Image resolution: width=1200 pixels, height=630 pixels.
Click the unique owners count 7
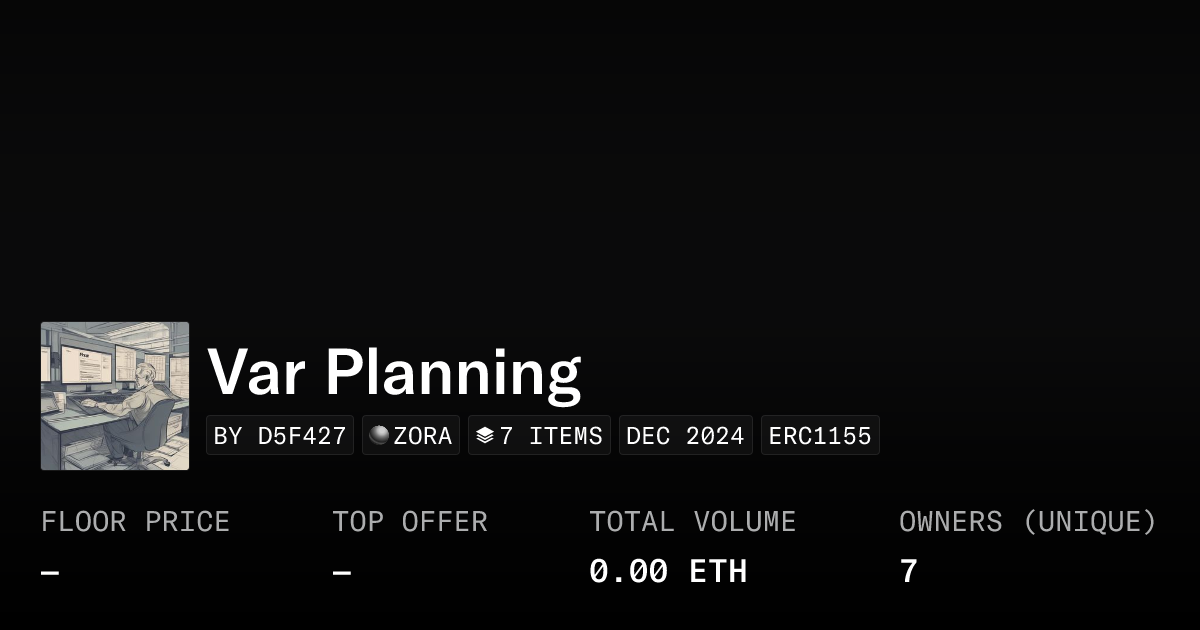[x=908, y=572]
